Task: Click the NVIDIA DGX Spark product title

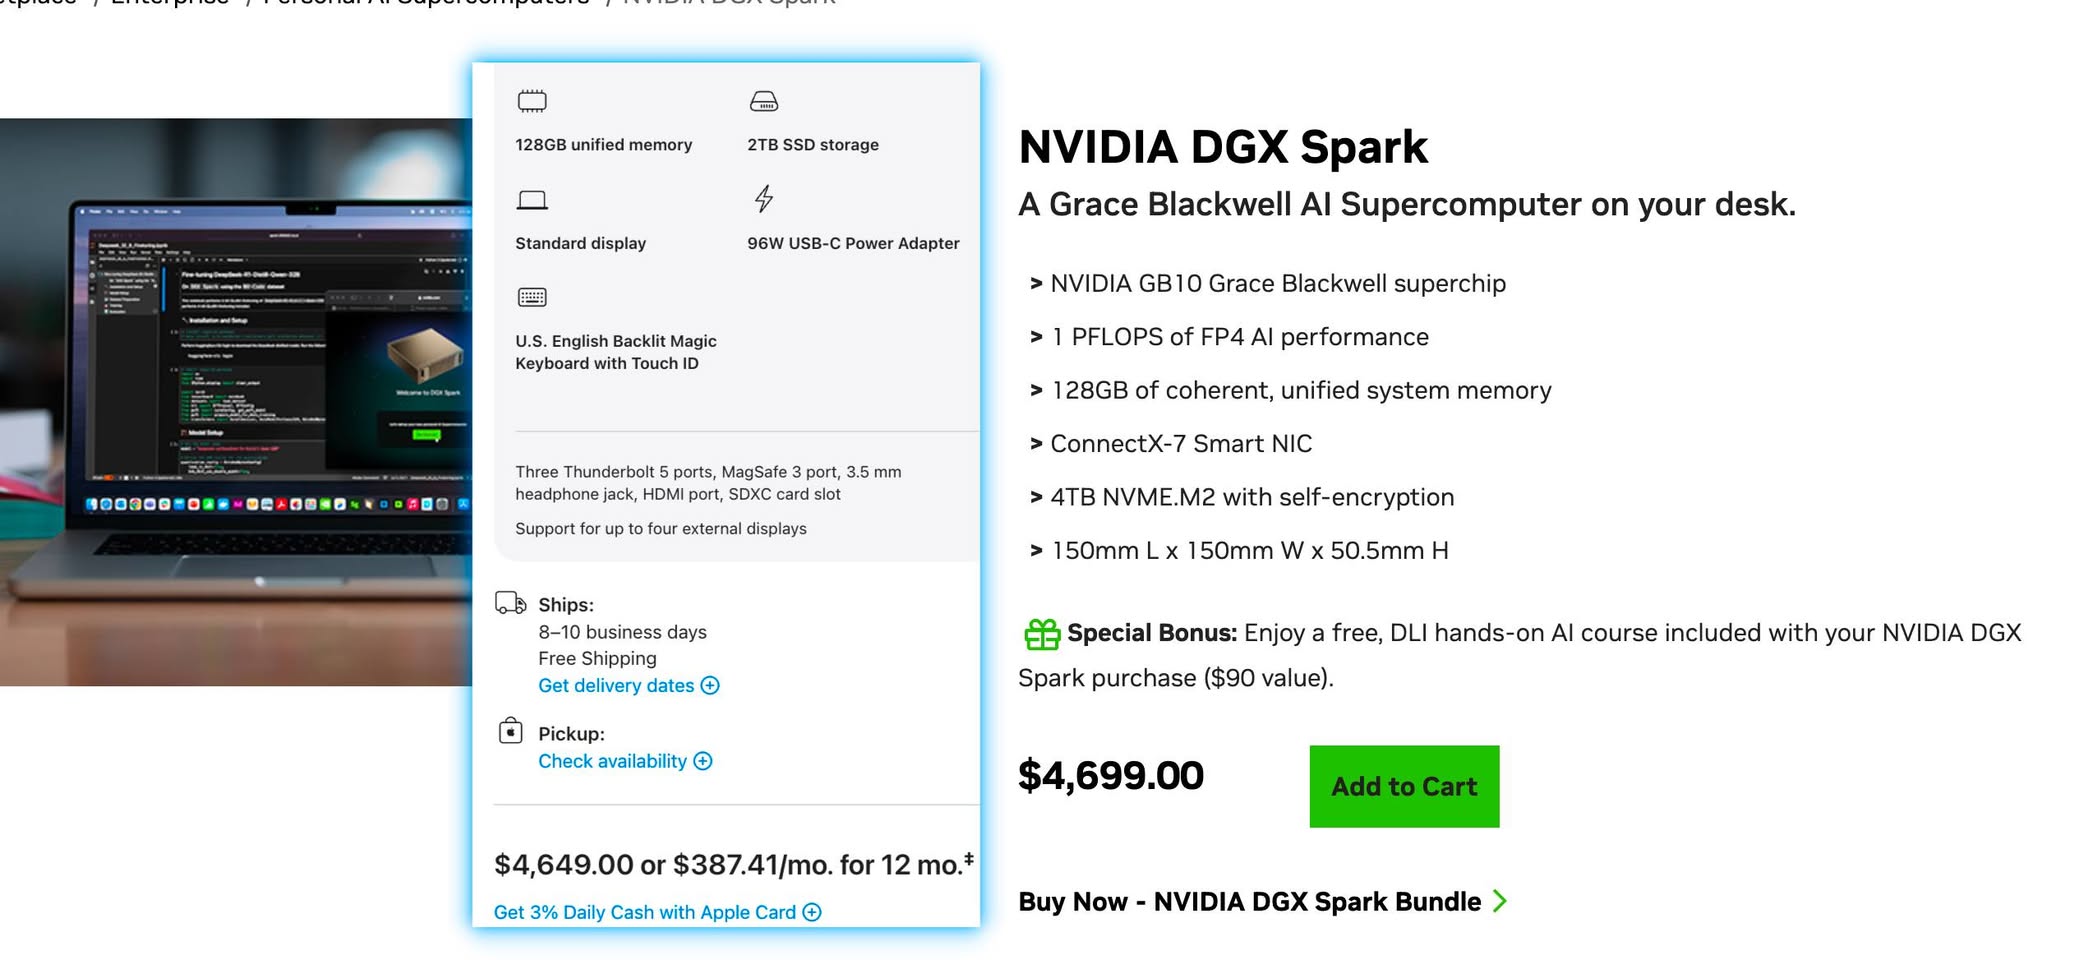Action: 1222,147
